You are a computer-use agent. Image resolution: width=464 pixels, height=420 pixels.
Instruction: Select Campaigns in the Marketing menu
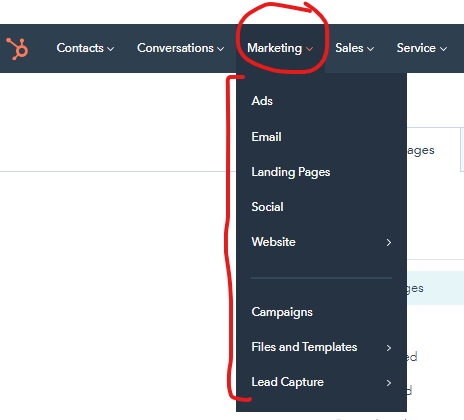(x=282, y=312)
